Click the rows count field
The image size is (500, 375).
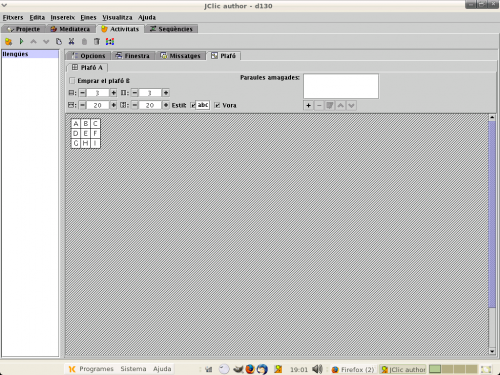point(98,93)
